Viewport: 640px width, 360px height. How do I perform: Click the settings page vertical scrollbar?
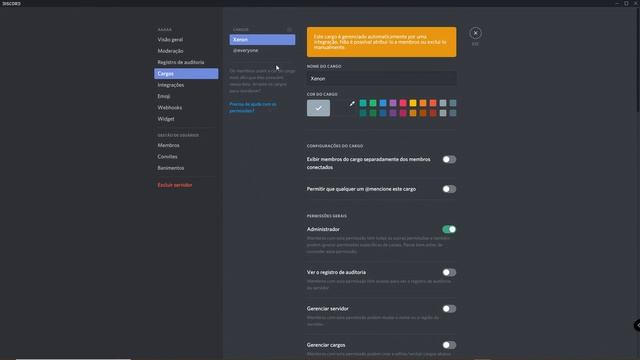point(638,59)
